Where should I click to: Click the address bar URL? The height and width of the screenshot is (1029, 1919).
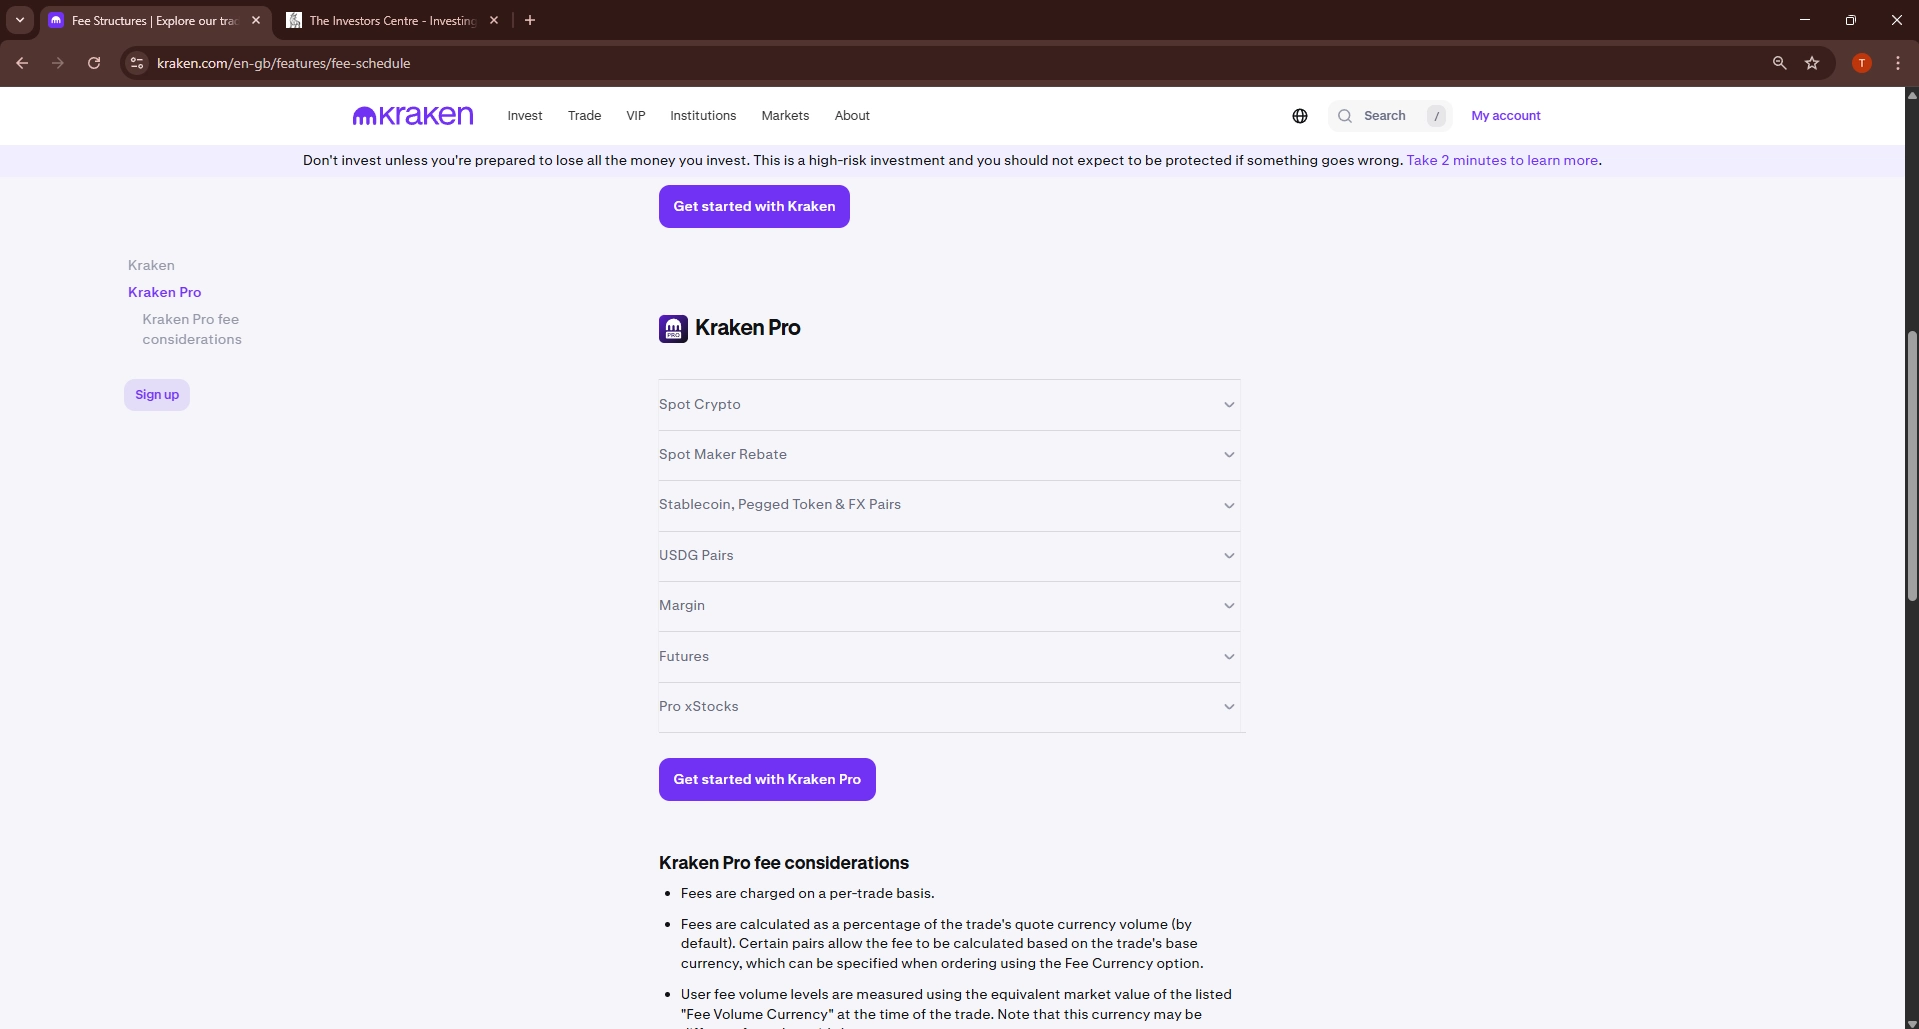tap(284, 63)
